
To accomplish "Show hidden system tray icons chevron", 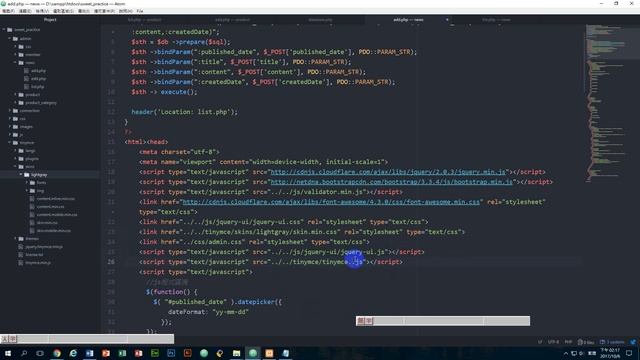I will (566, 353).
